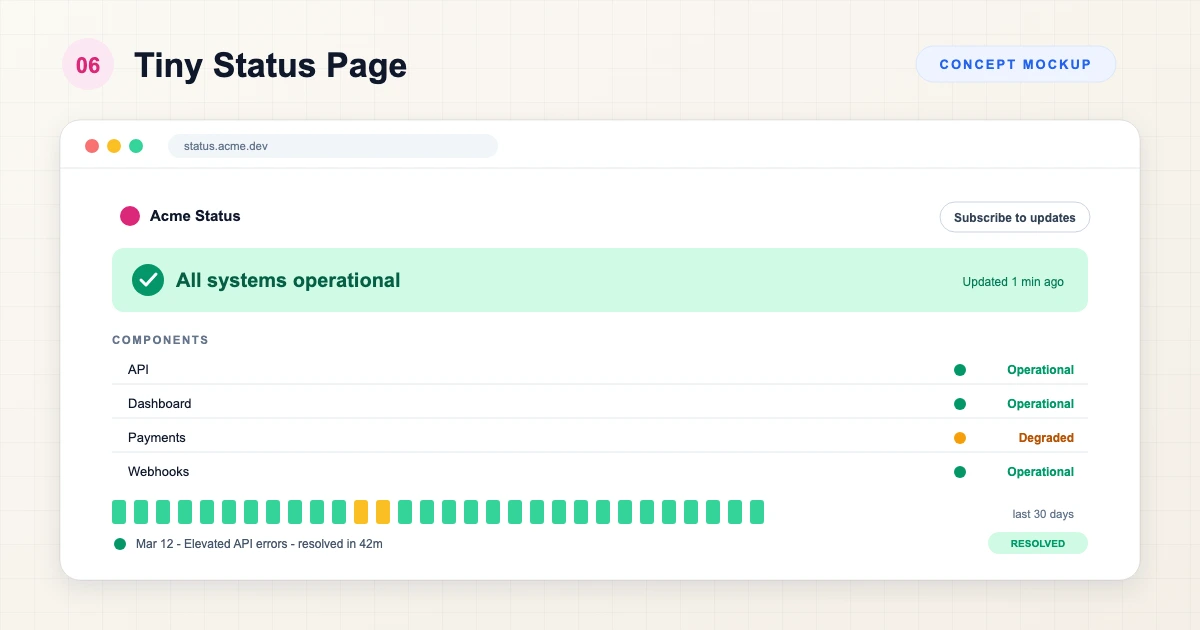1200x630 pixels.
Task: Click the yellow window minimize dot
Action: (x=114, y=146)
